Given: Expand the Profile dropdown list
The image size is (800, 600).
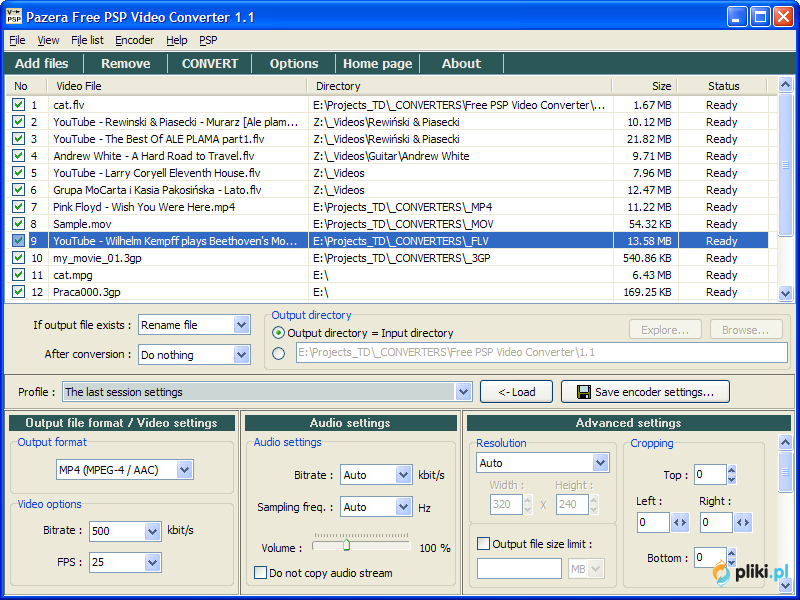Looking at the screenshot, I should [463, 392].
